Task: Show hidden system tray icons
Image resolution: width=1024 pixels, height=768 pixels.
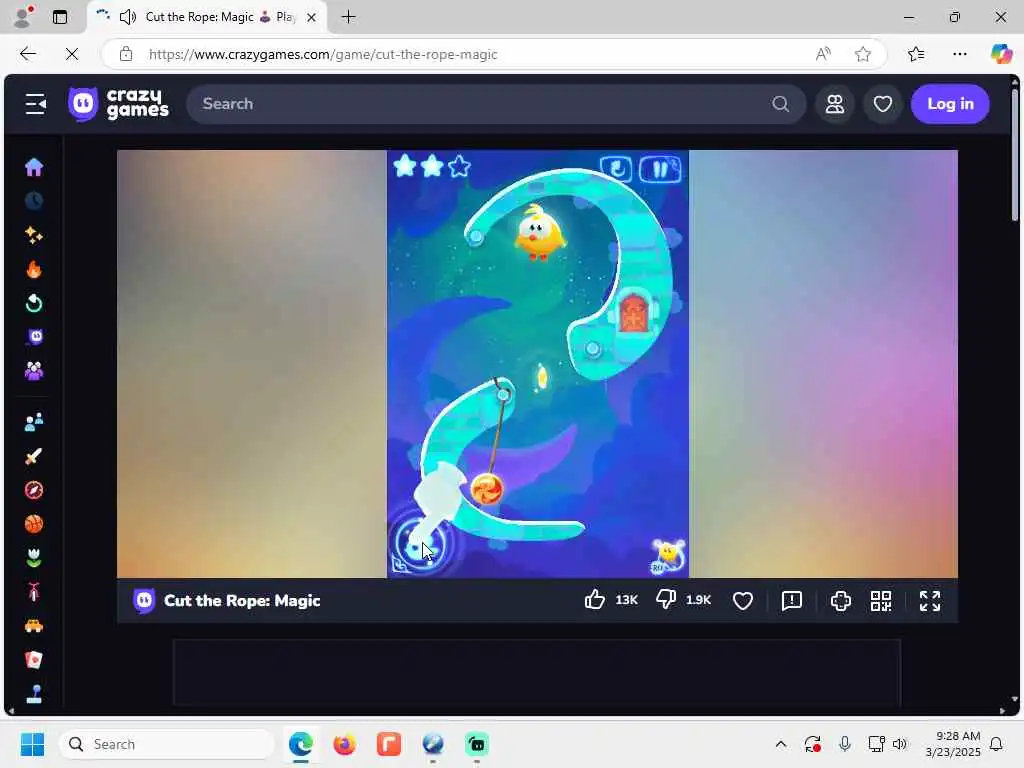Action: 780,744
